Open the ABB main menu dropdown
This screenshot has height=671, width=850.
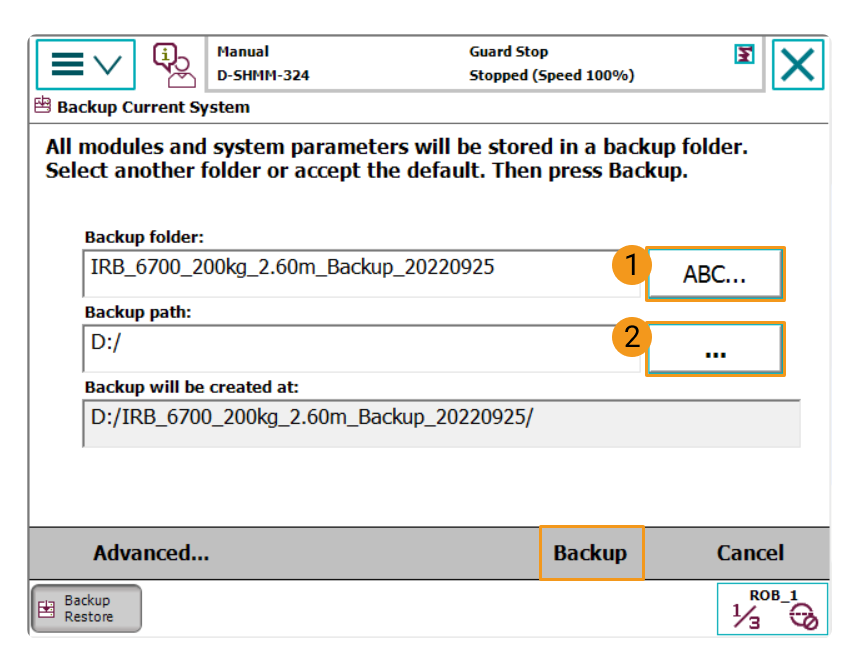86,64
